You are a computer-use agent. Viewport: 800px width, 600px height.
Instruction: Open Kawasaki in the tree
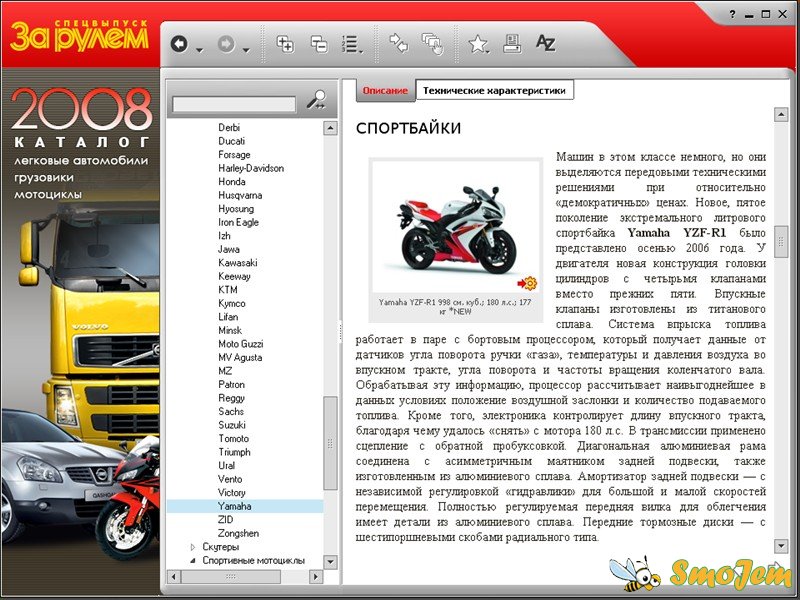click(238, 262)
